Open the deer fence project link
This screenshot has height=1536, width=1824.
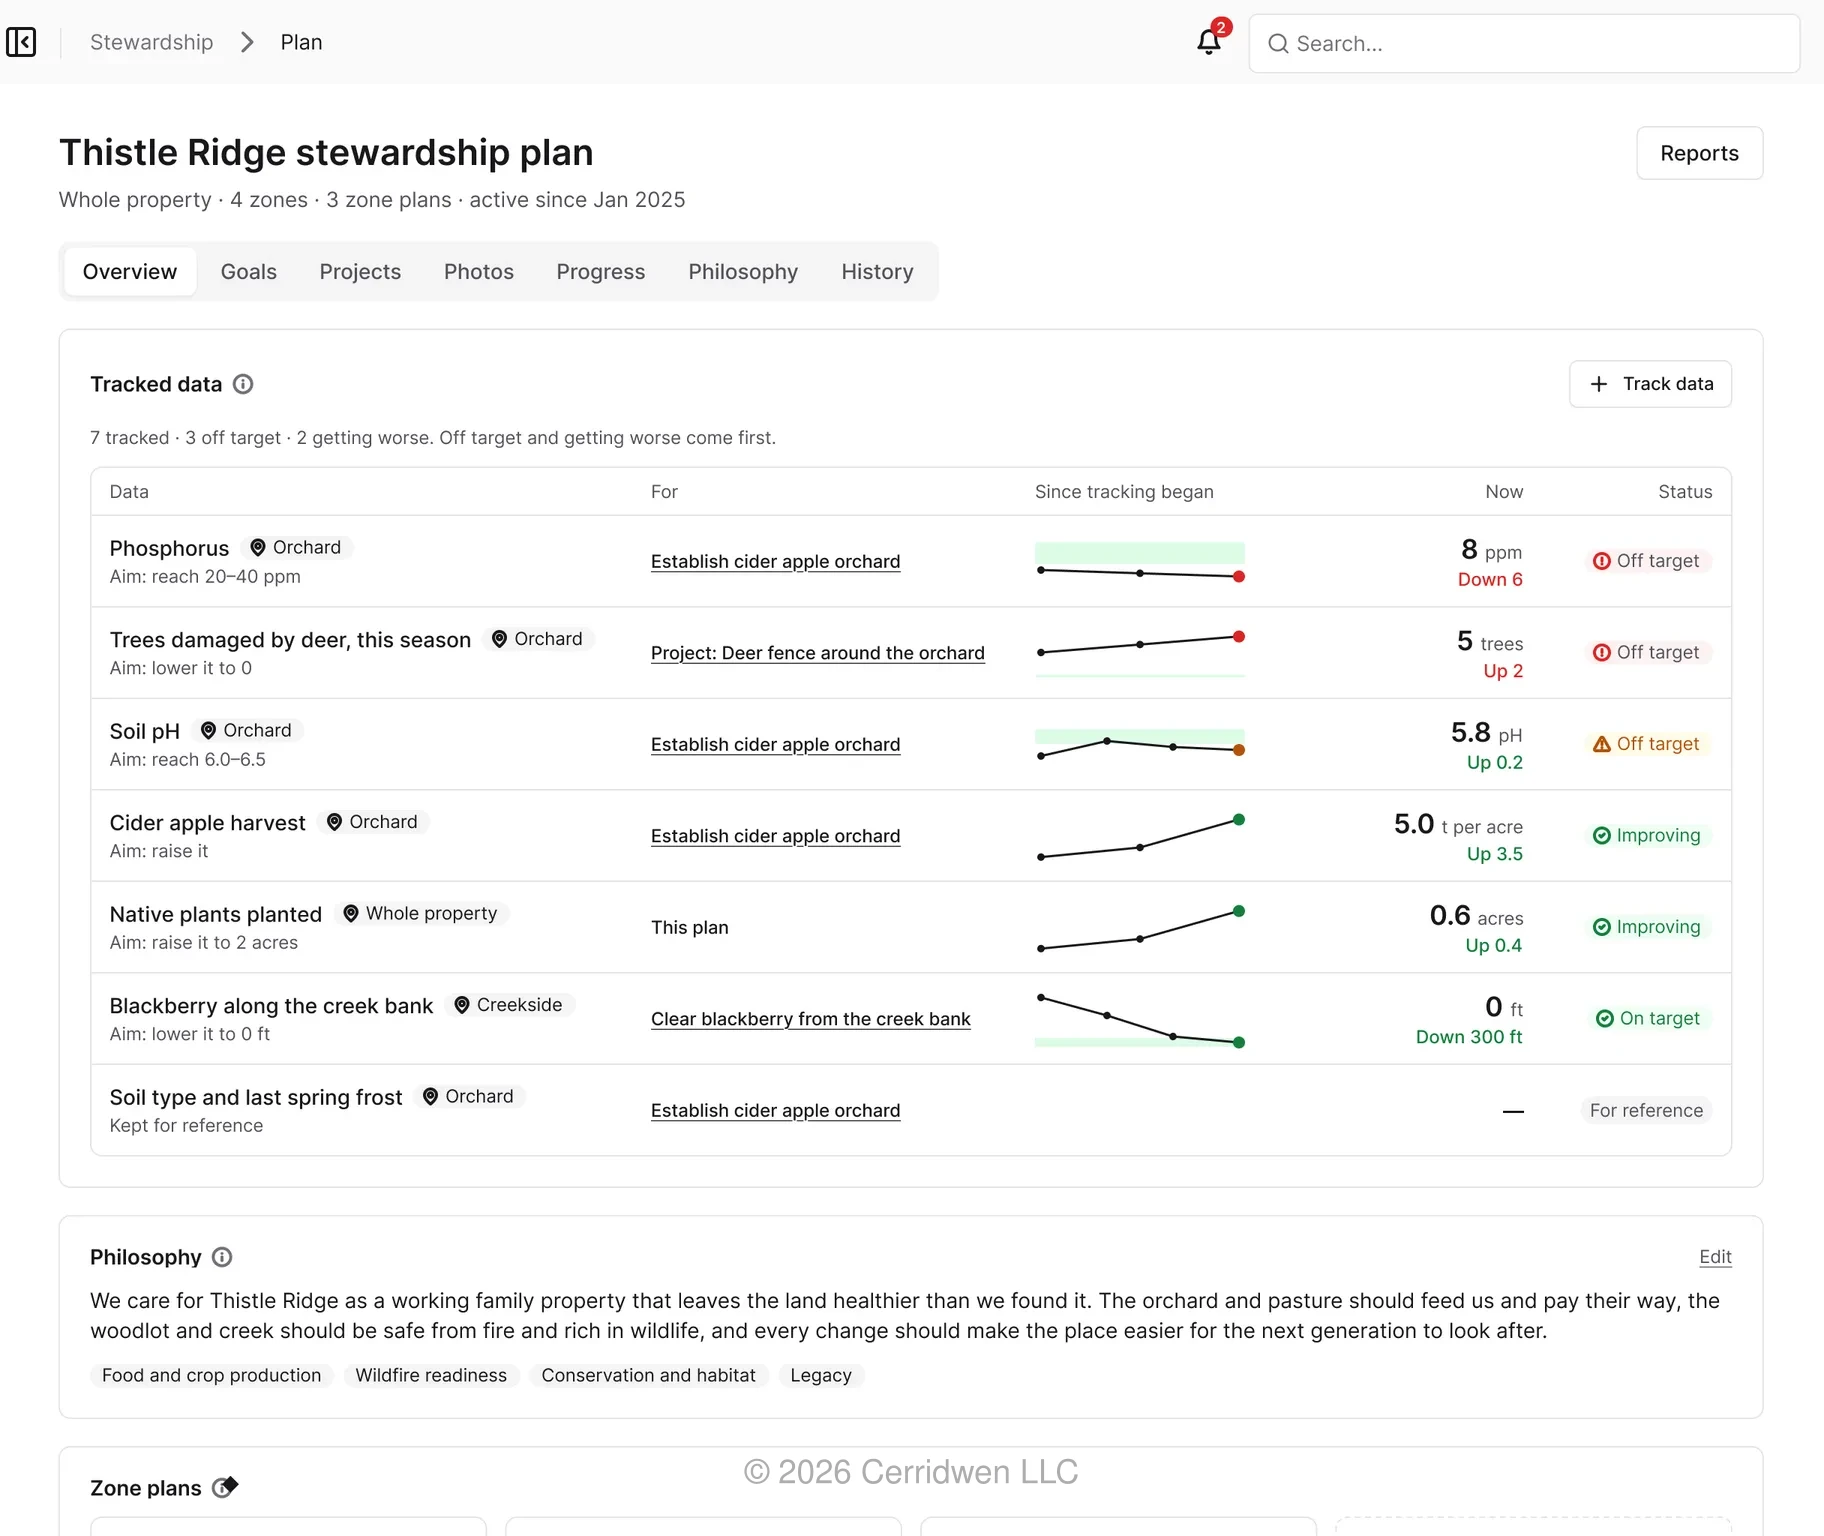coord(818,653)
